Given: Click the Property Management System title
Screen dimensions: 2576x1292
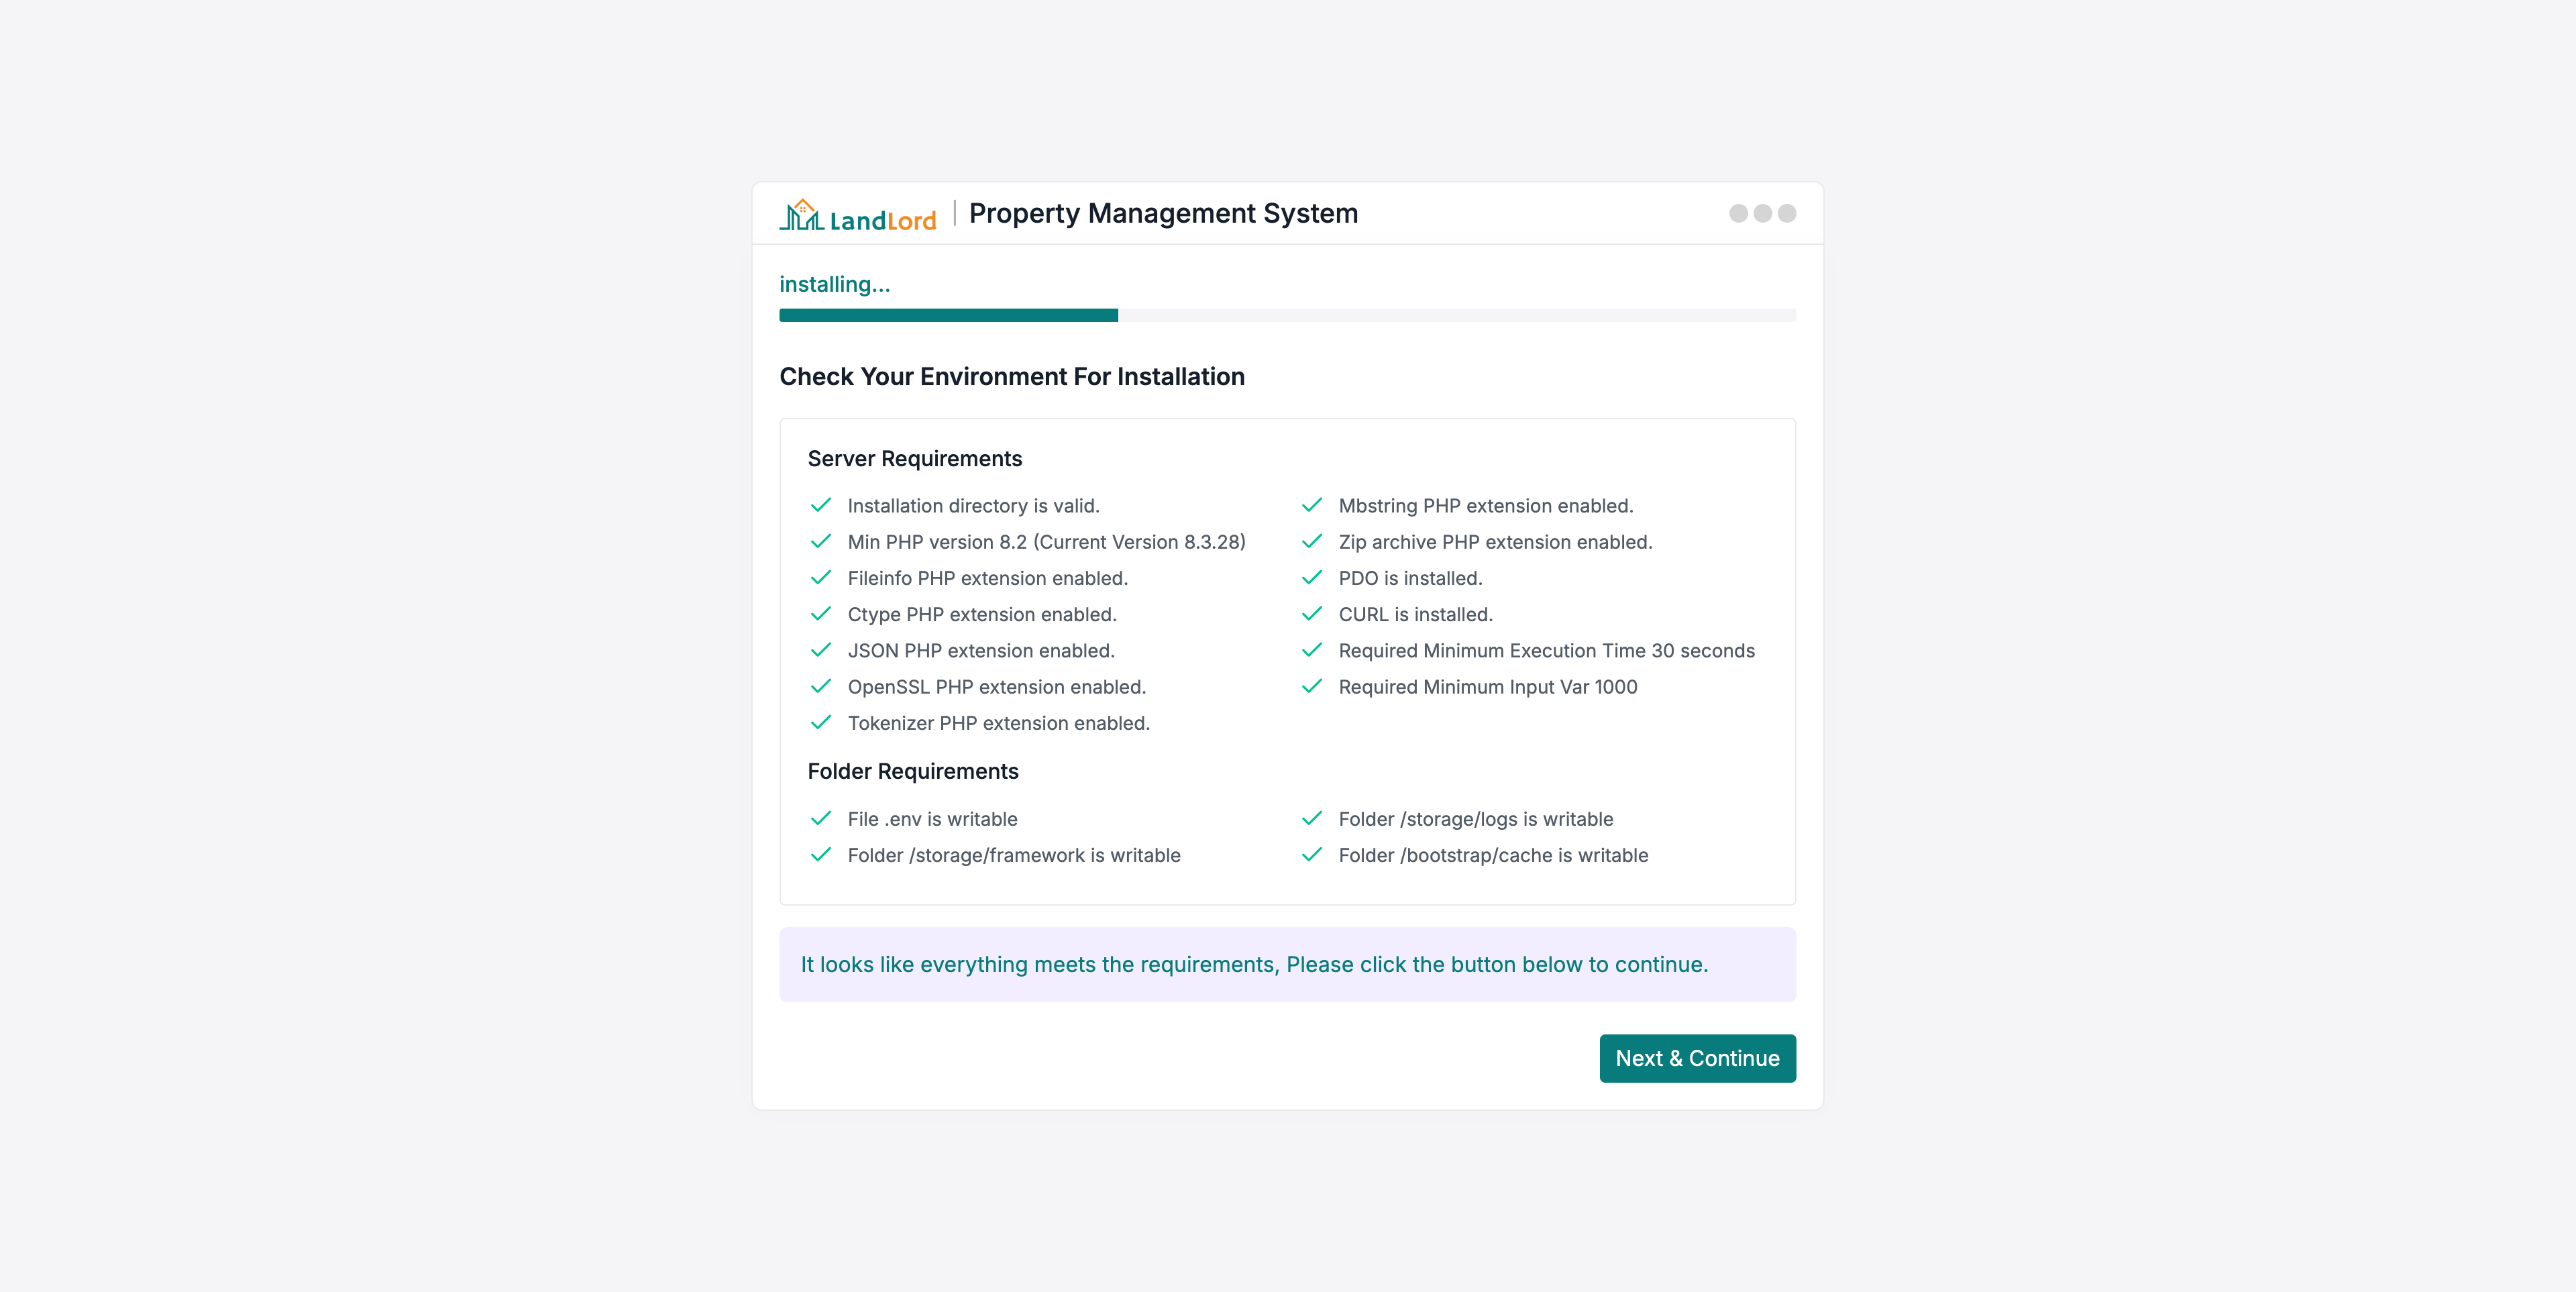Looking at the screenshot, I should pyautogui.click(x=1163, y=213).
